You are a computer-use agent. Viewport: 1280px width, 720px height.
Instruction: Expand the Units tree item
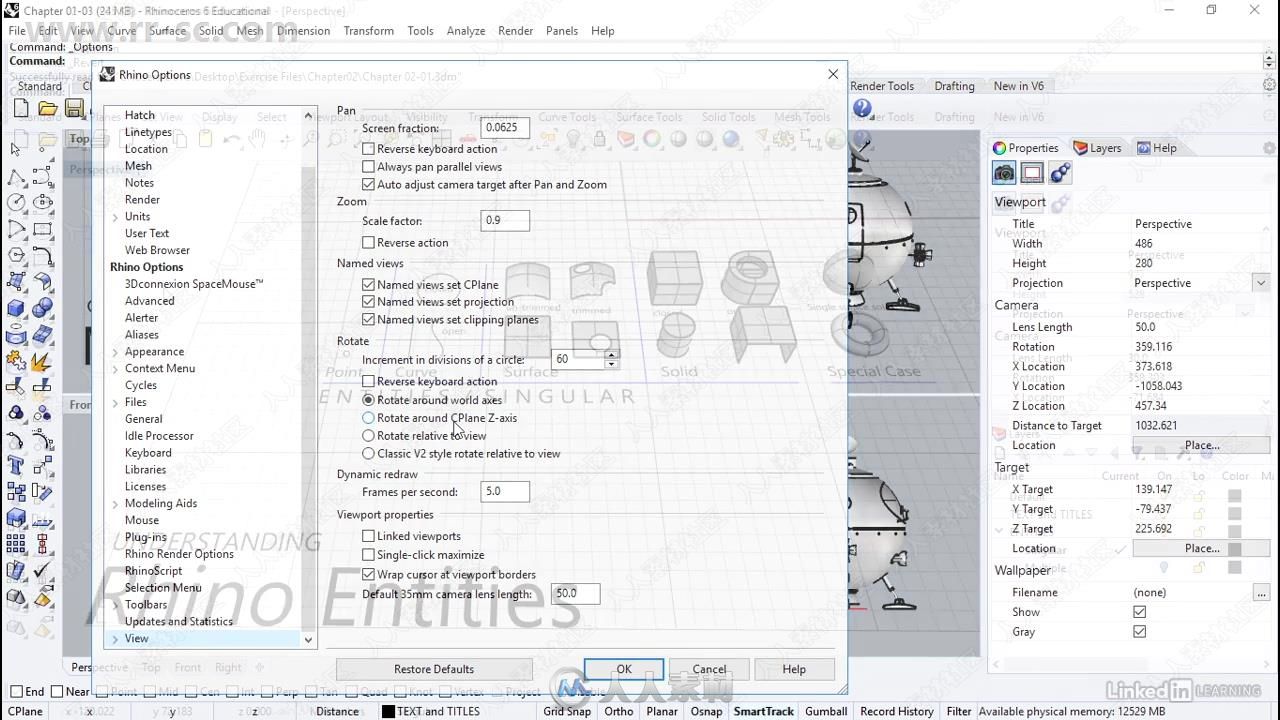click(x=115, y=217)
